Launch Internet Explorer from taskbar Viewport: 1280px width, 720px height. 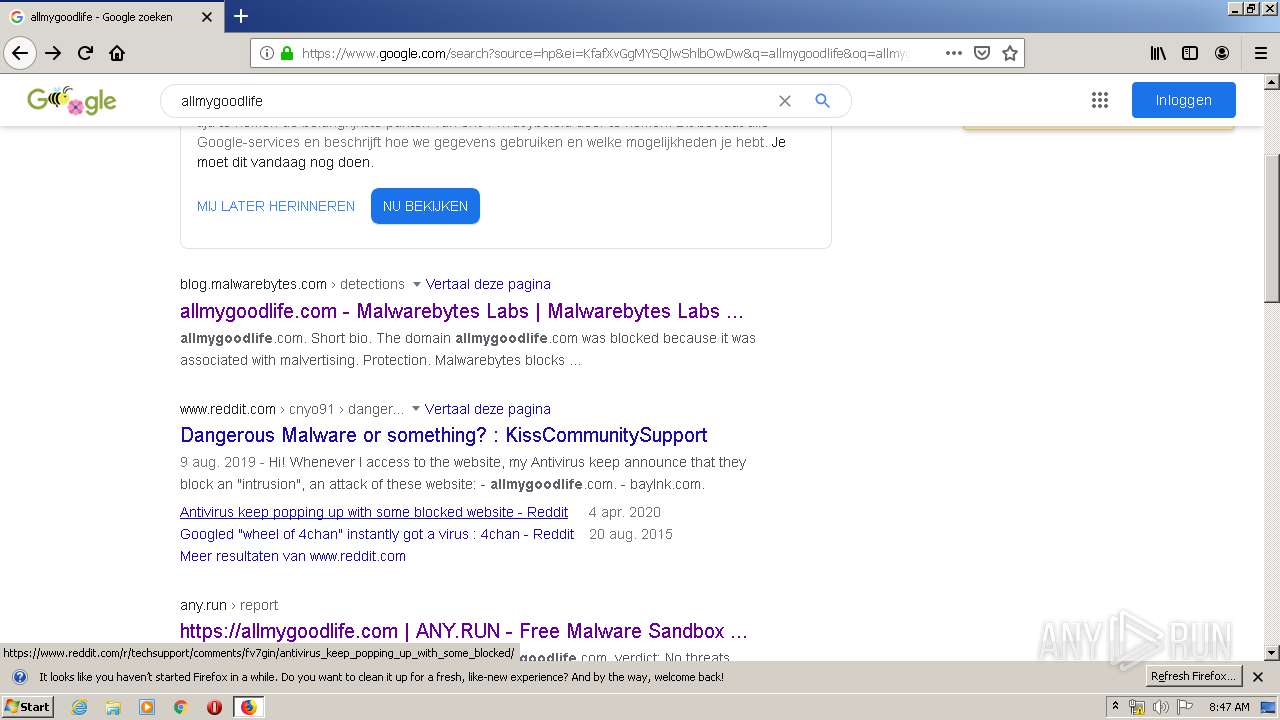coord(79,707)
